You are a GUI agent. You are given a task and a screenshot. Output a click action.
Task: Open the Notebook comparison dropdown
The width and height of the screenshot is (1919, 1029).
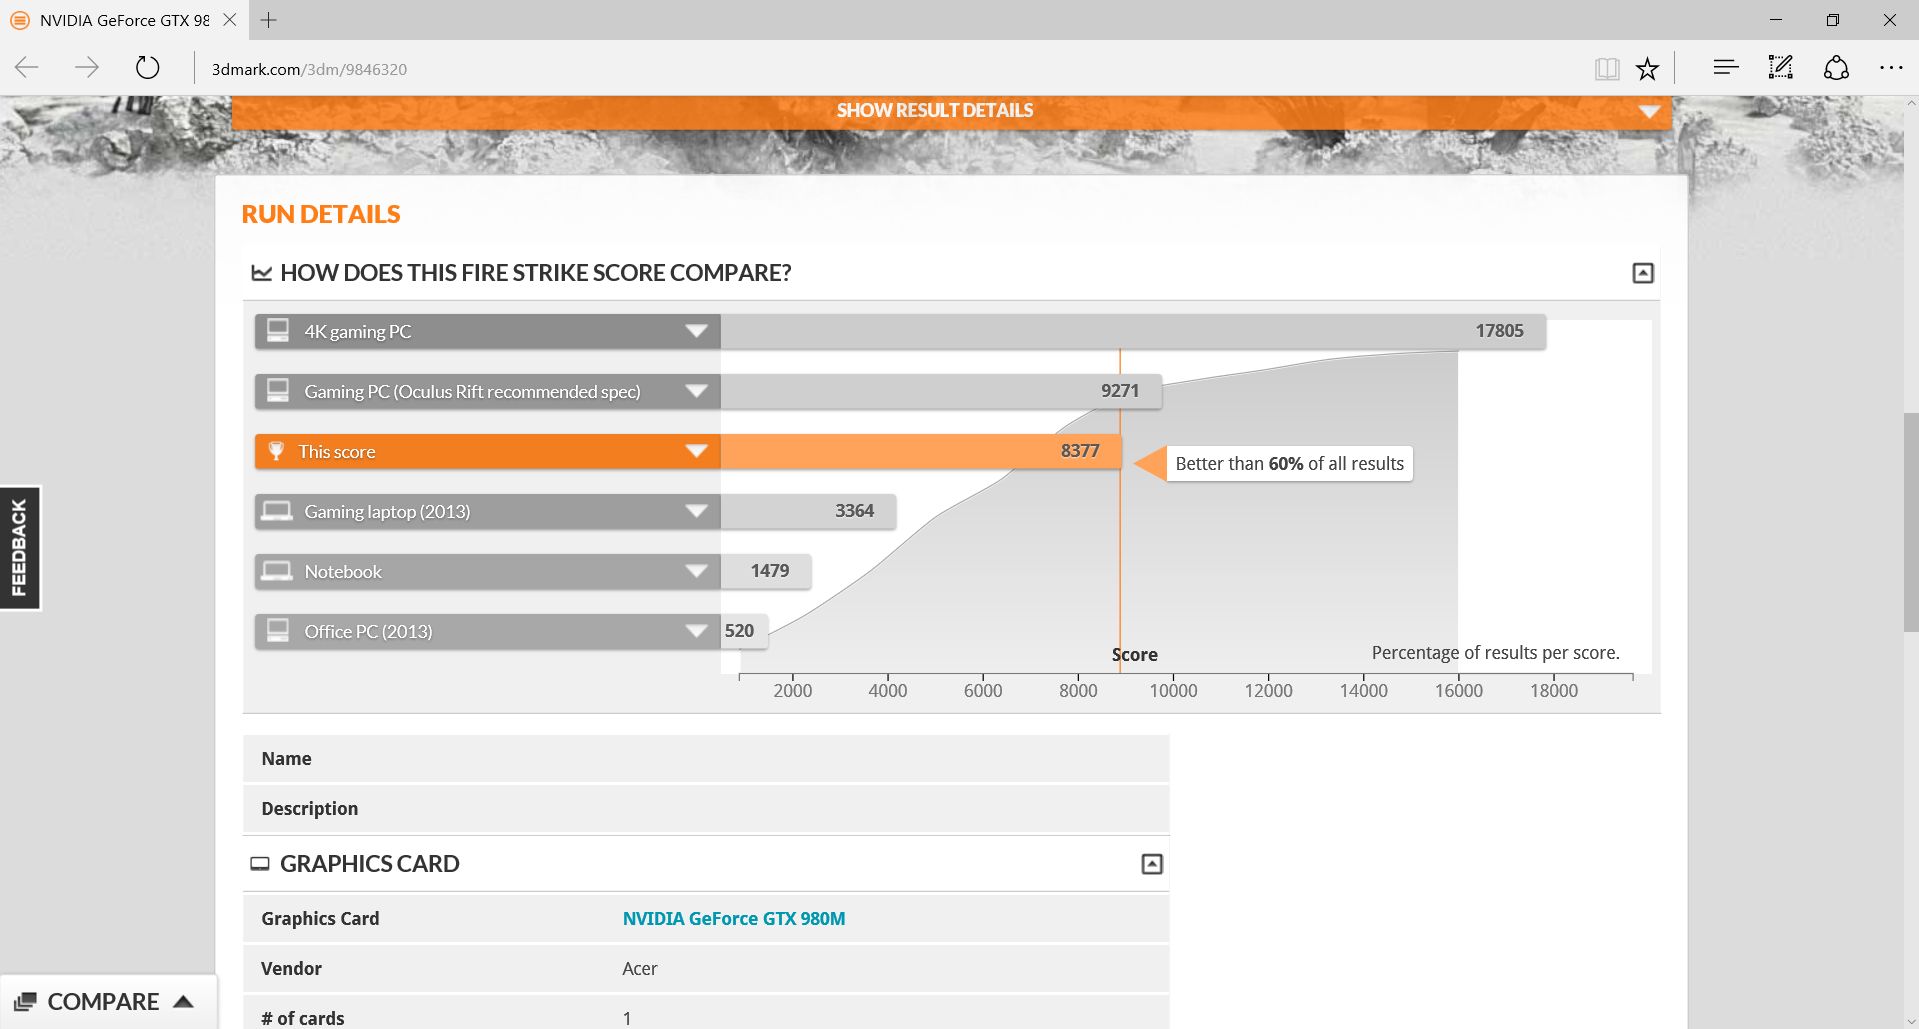[696, 571]
